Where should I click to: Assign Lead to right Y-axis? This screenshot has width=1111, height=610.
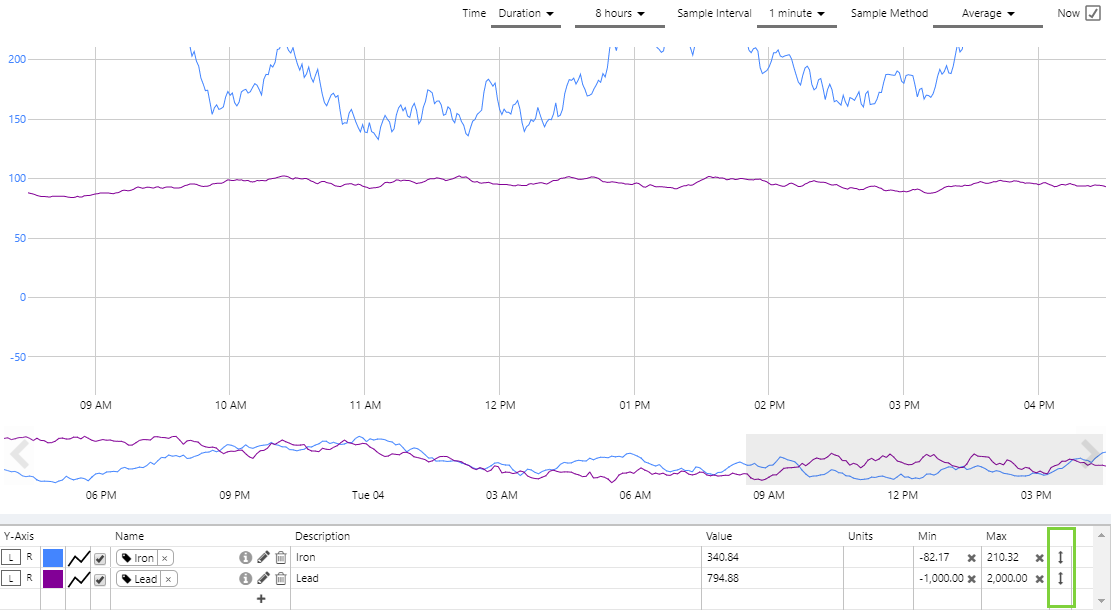29,578
